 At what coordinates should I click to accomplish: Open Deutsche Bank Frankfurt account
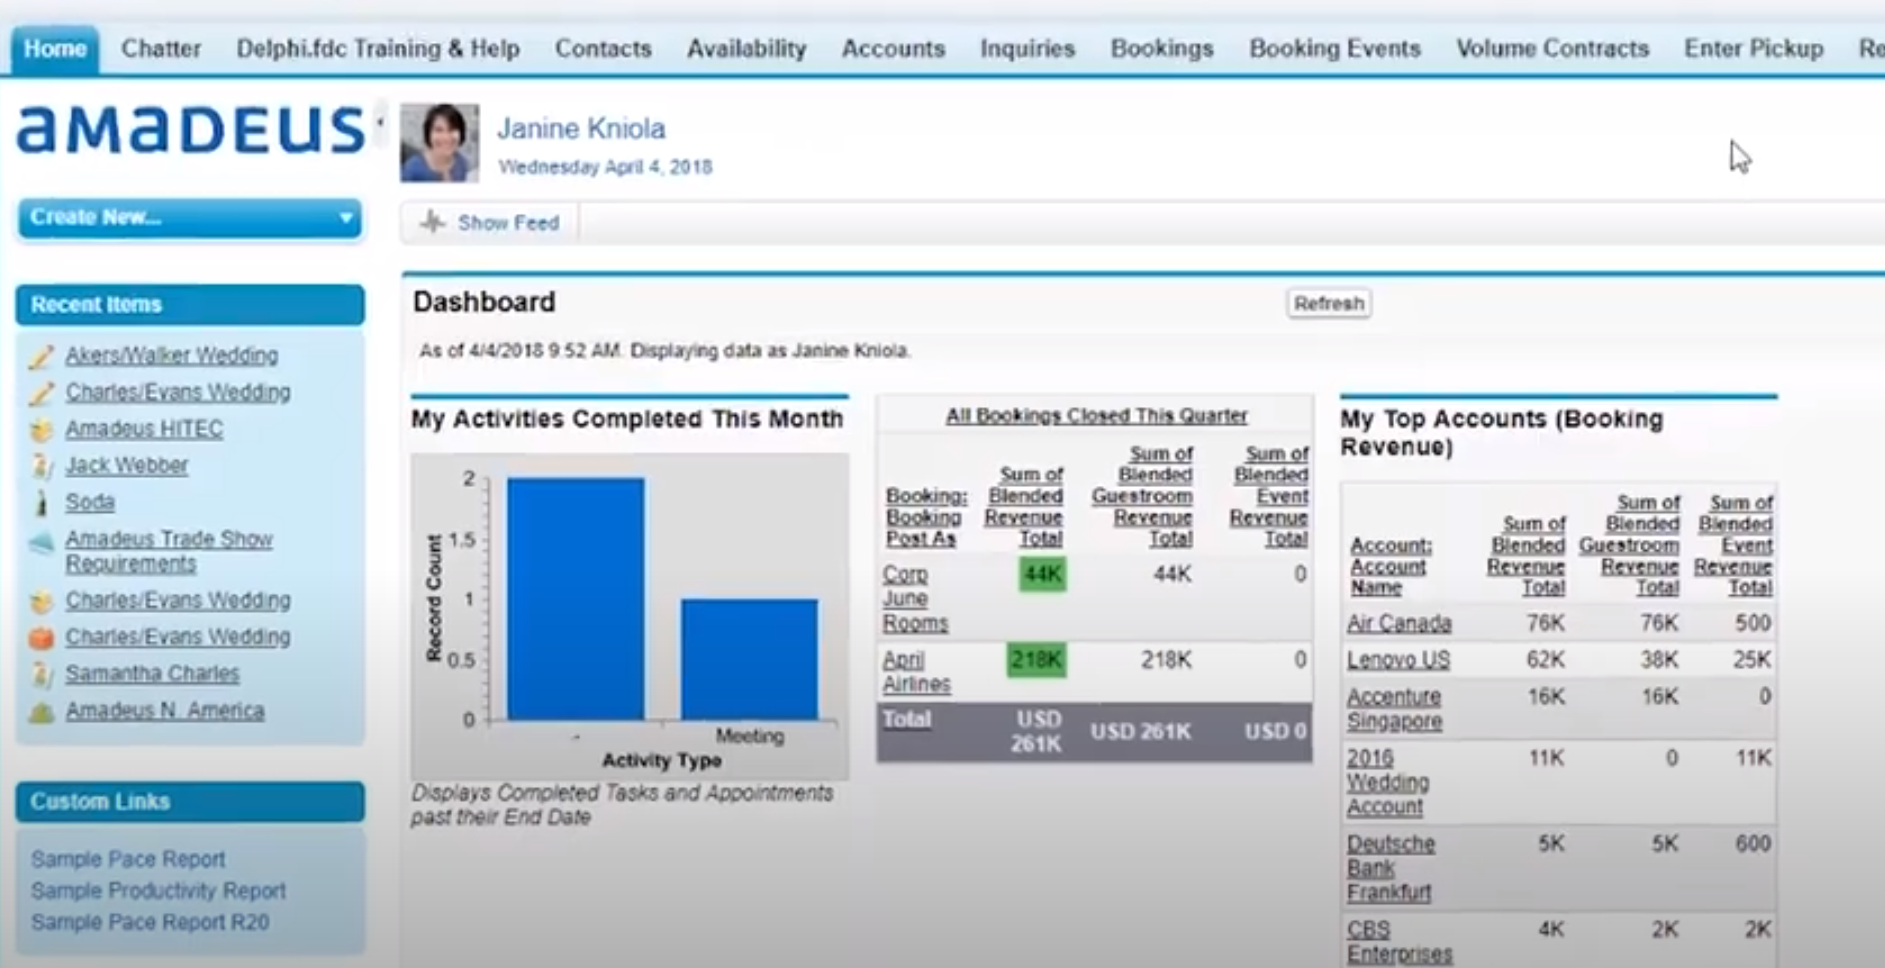click(x=1390, y=868)
